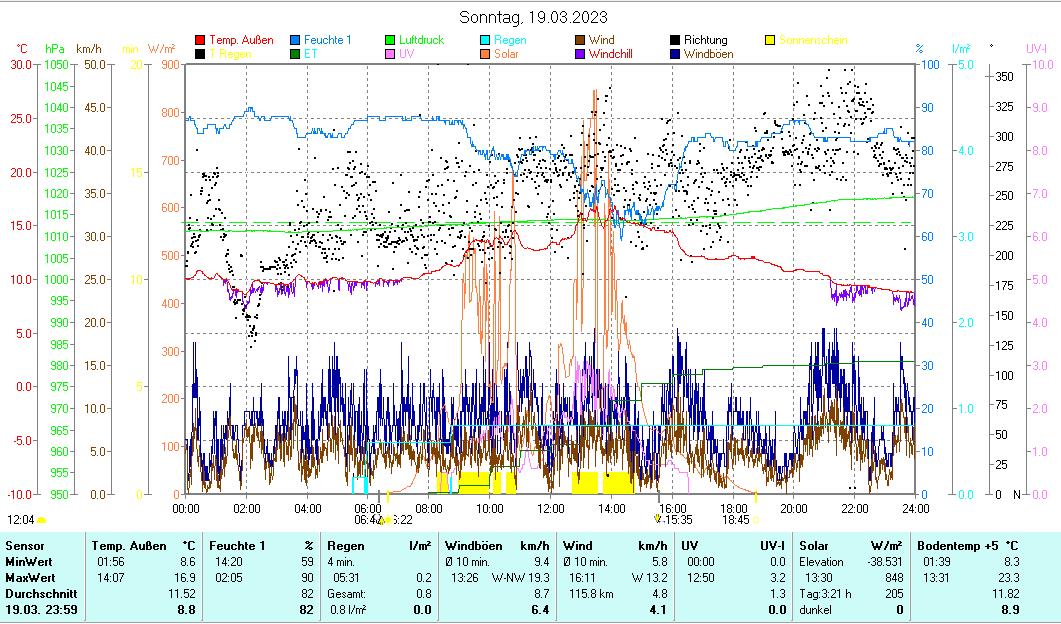Click the 12:04 time label at bottom left
The width and height of the screenshot is (1061, 624).
pos(20,520)
